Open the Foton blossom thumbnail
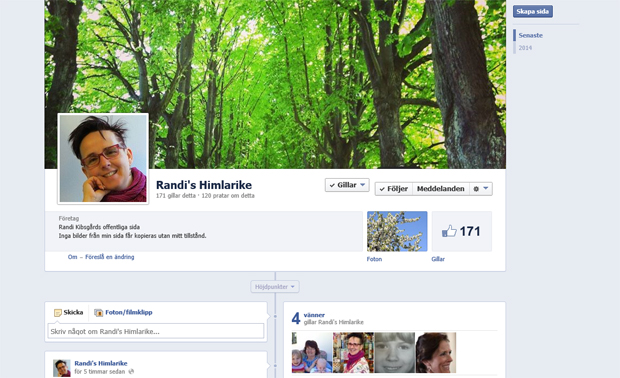 tap(397, 231)
